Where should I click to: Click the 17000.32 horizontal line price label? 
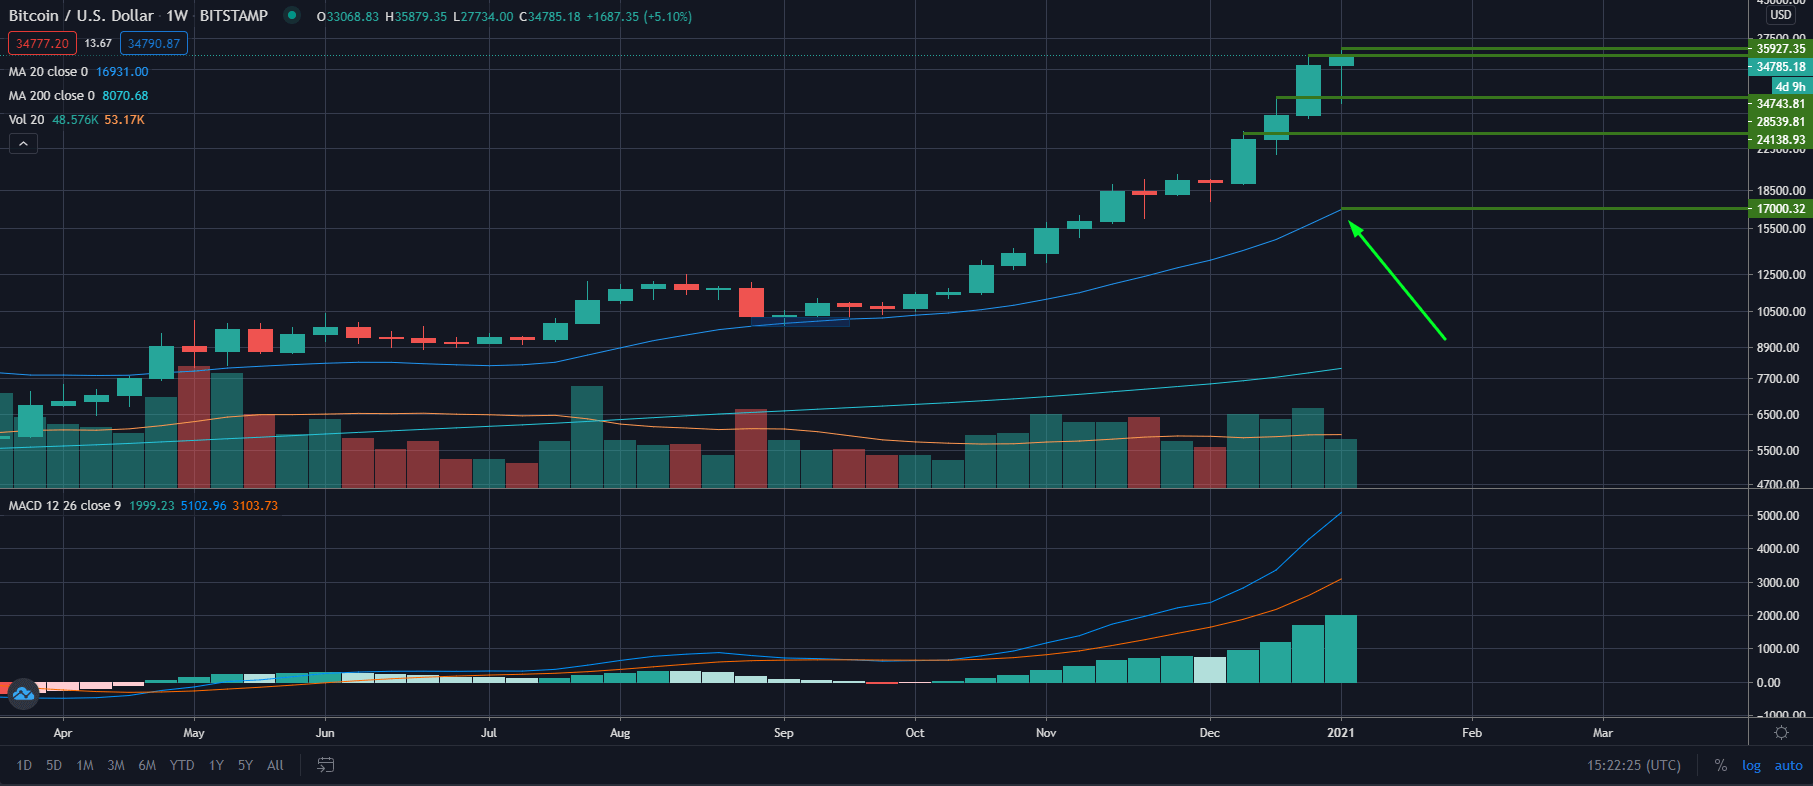tap(1780, 209)
